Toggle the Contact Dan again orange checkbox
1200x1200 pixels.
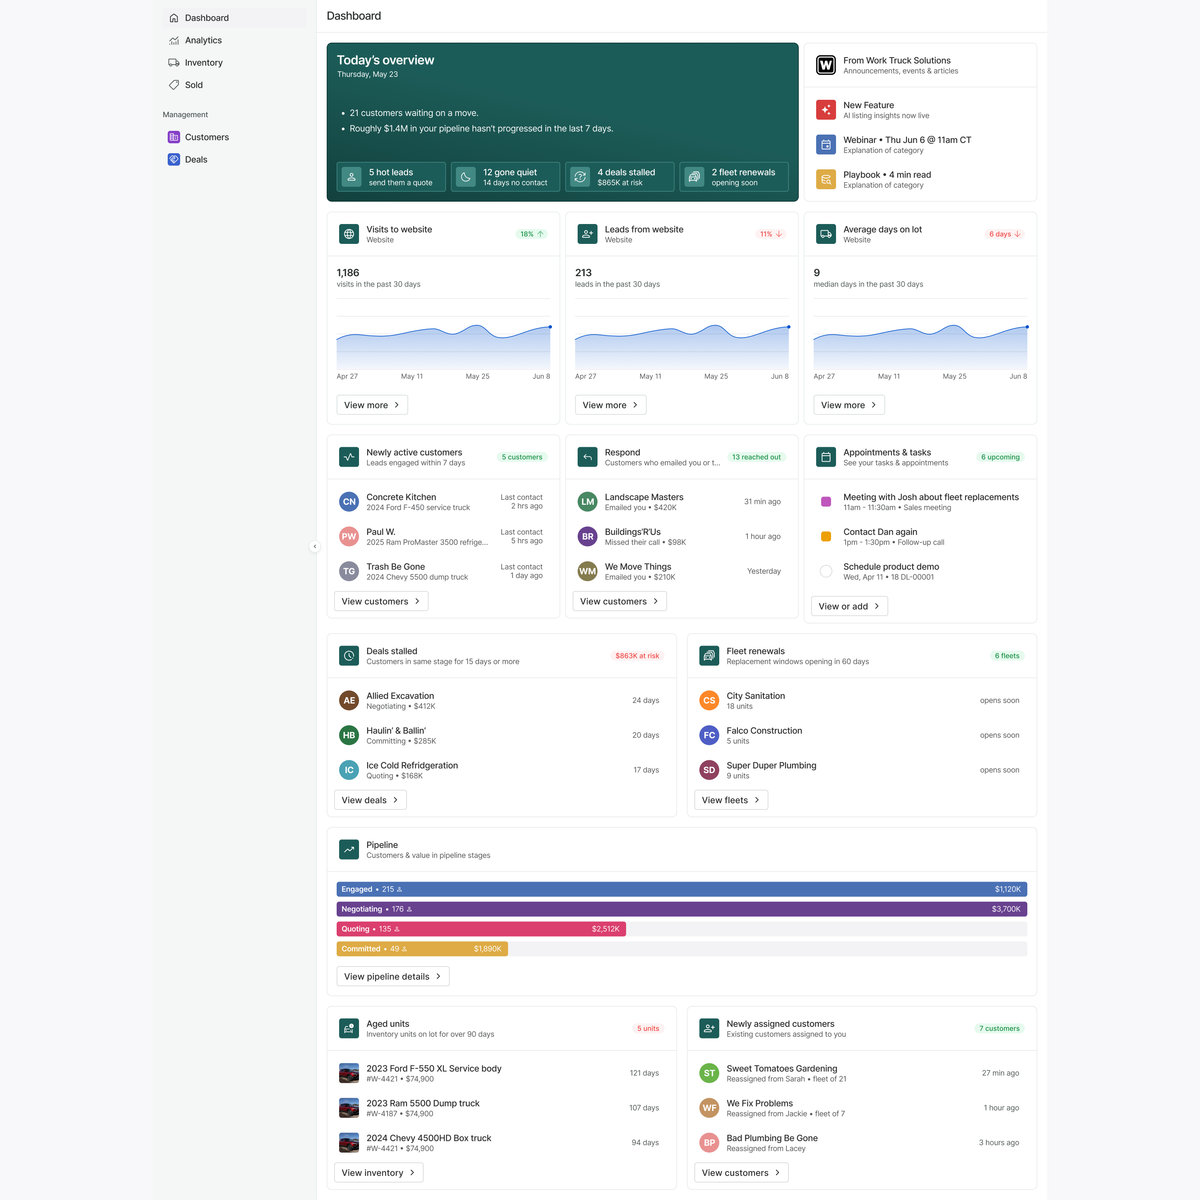(x=826, y=537)
